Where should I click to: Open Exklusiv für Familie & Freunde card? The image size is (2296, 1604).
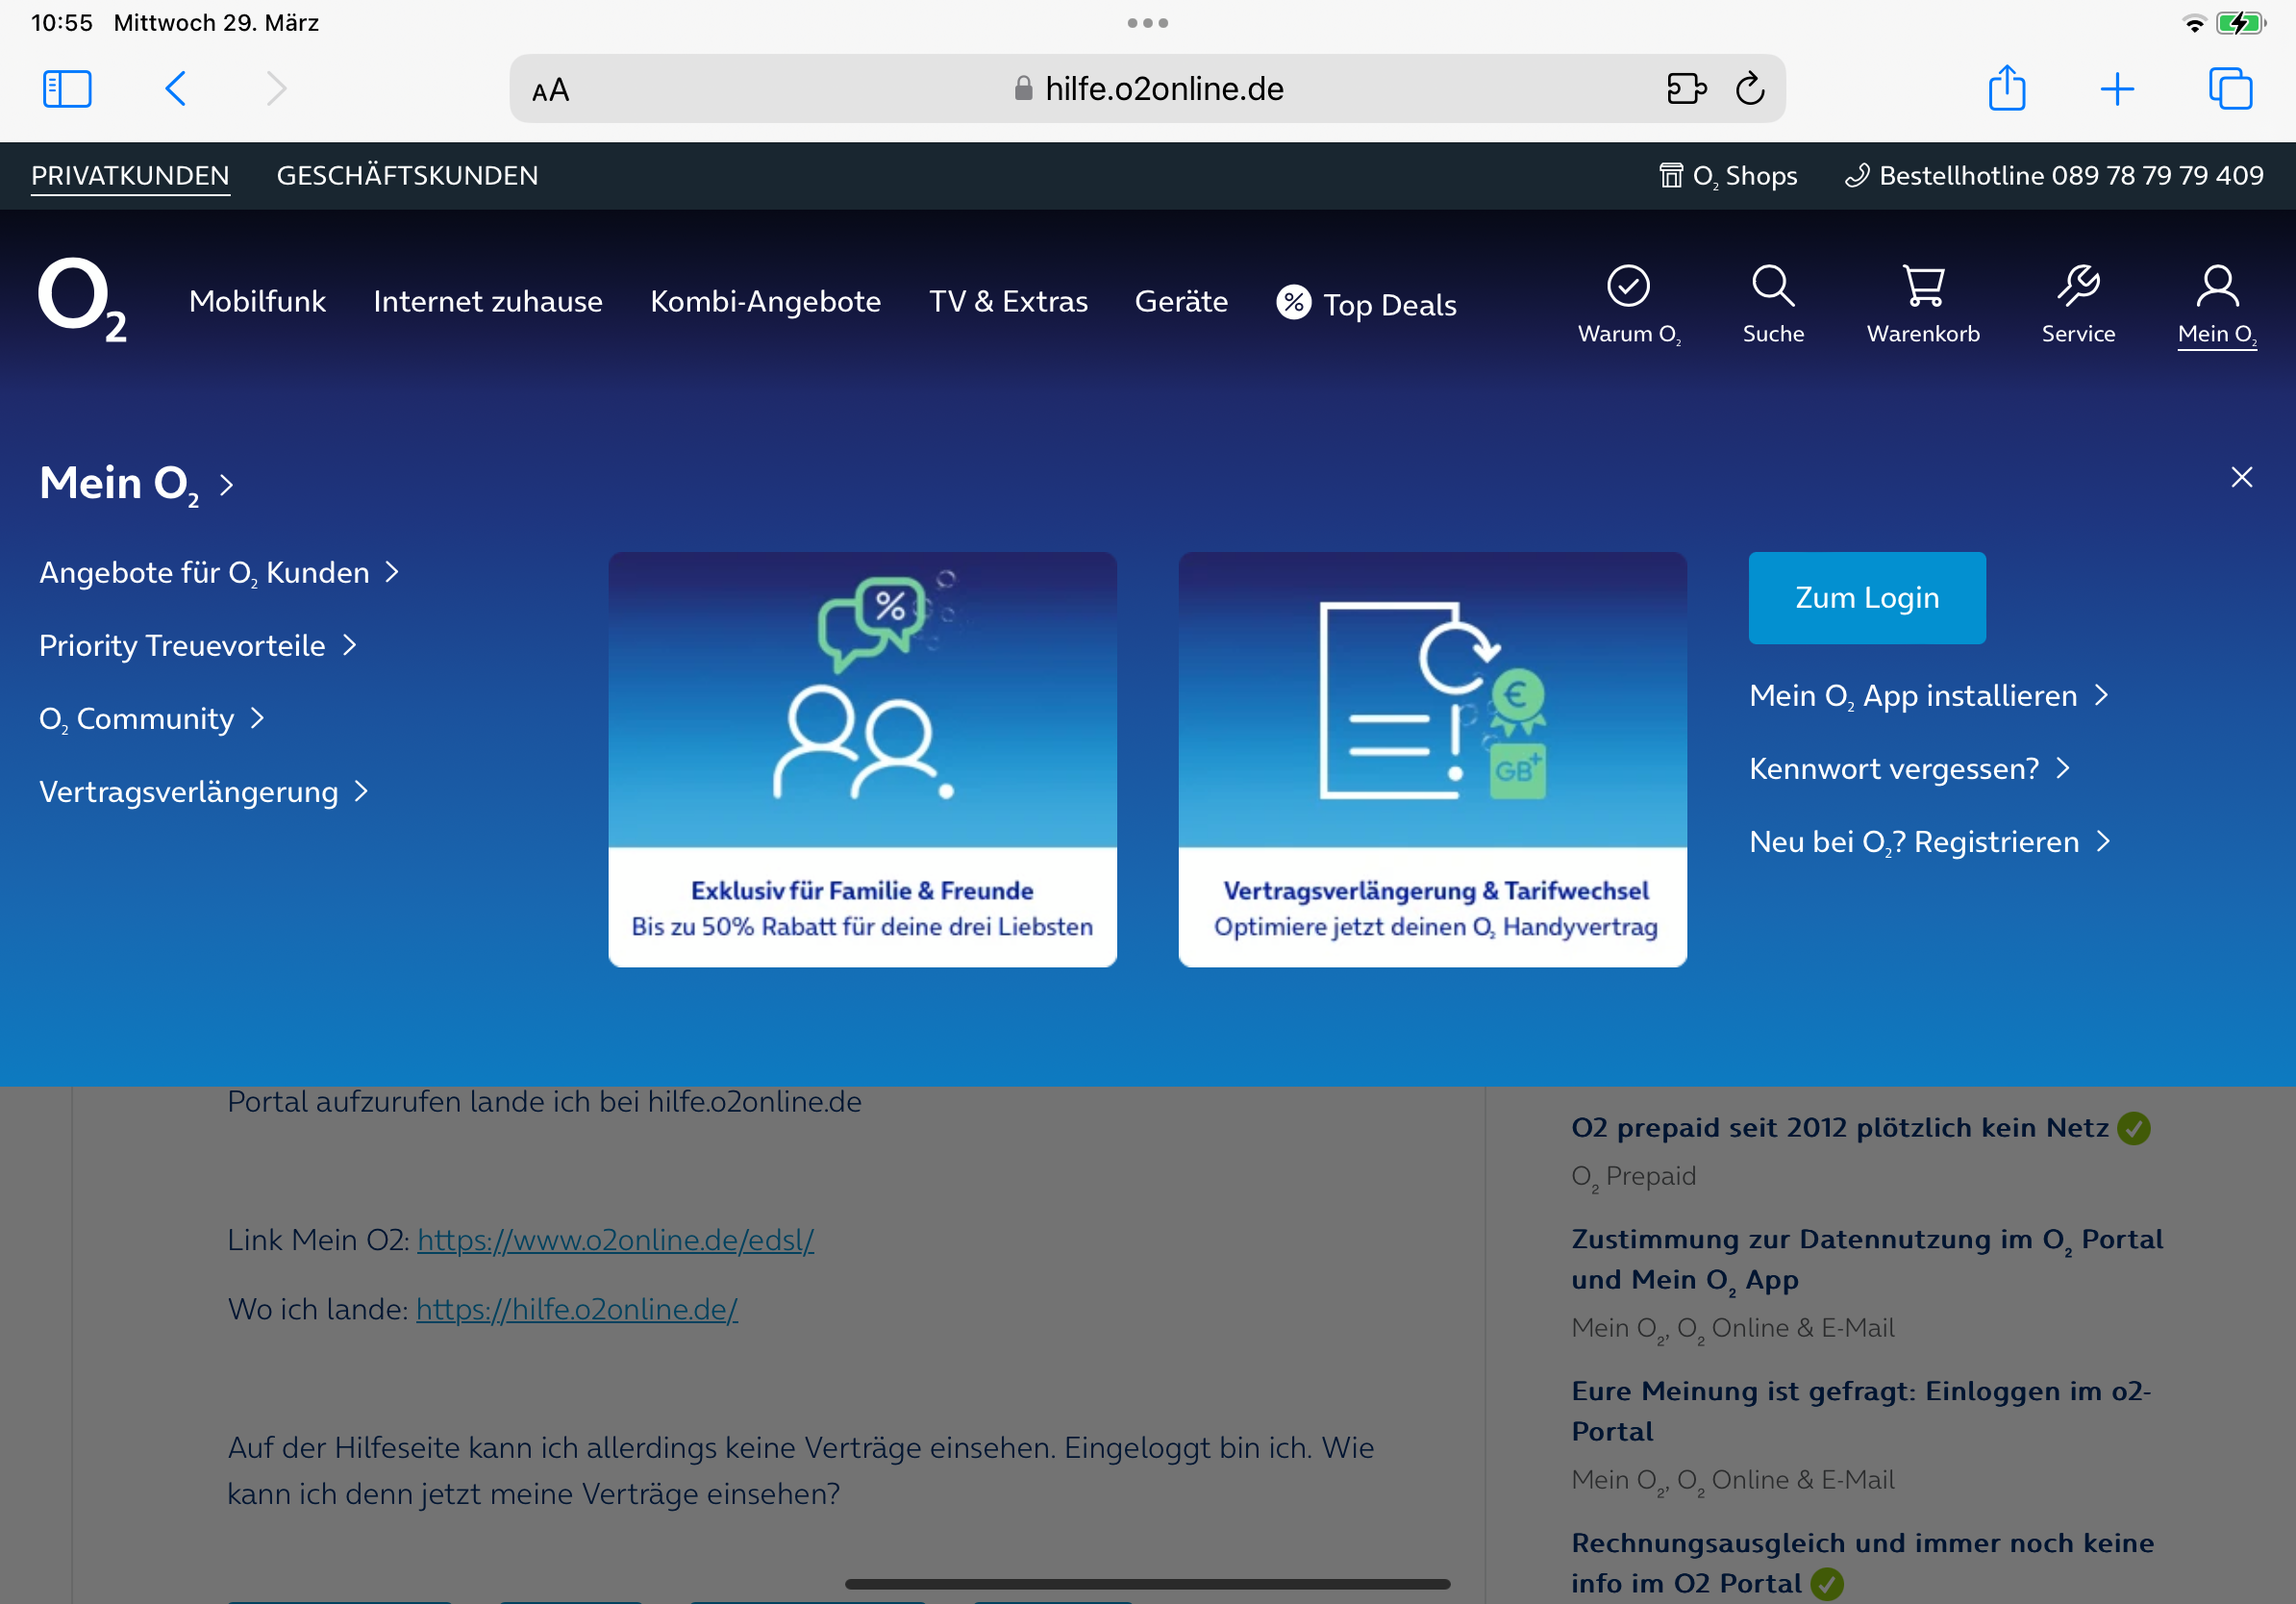click(x=862, y=759)
